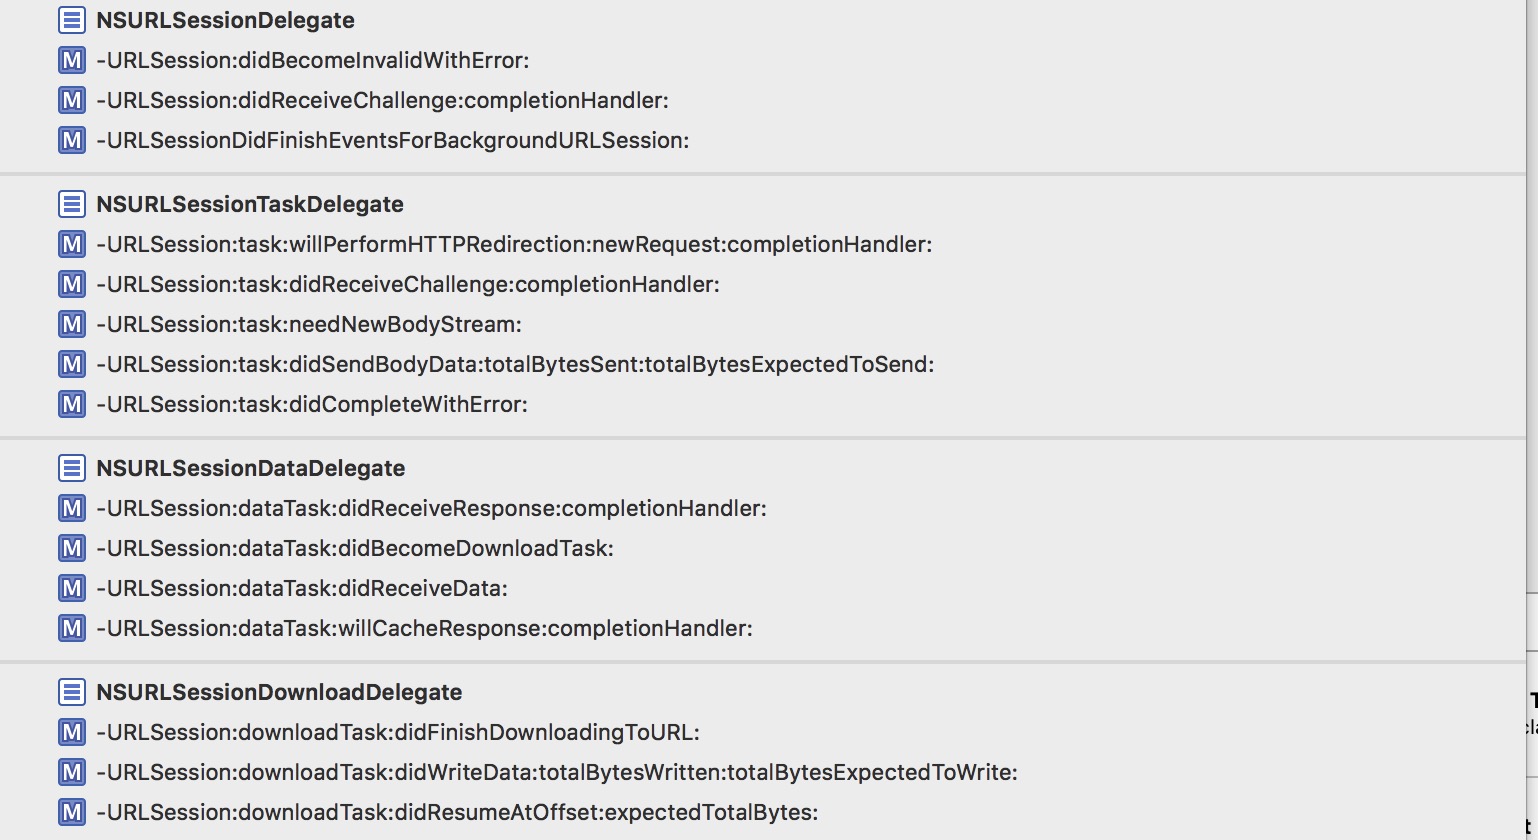Click the M icon for downloadTask:didFinishDownloadingToURL:
The image size is (1538, 840).
click(72, 732)
